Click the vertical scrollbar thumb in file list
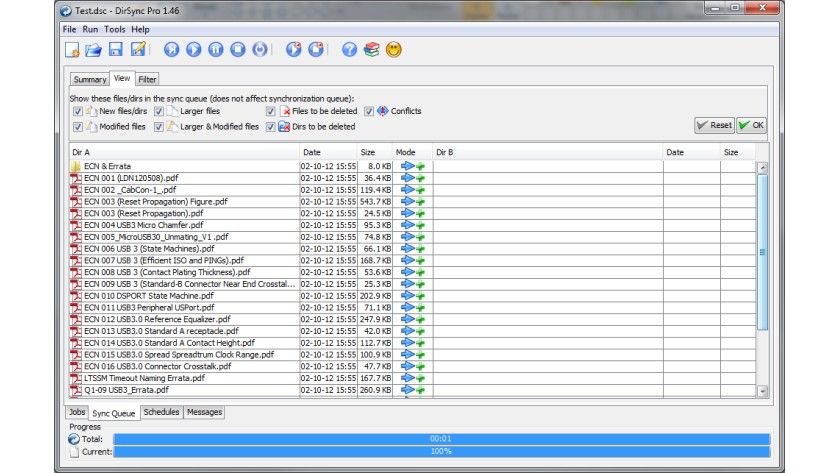This screenshot has width=840, height=473. (x=762, y=252)
